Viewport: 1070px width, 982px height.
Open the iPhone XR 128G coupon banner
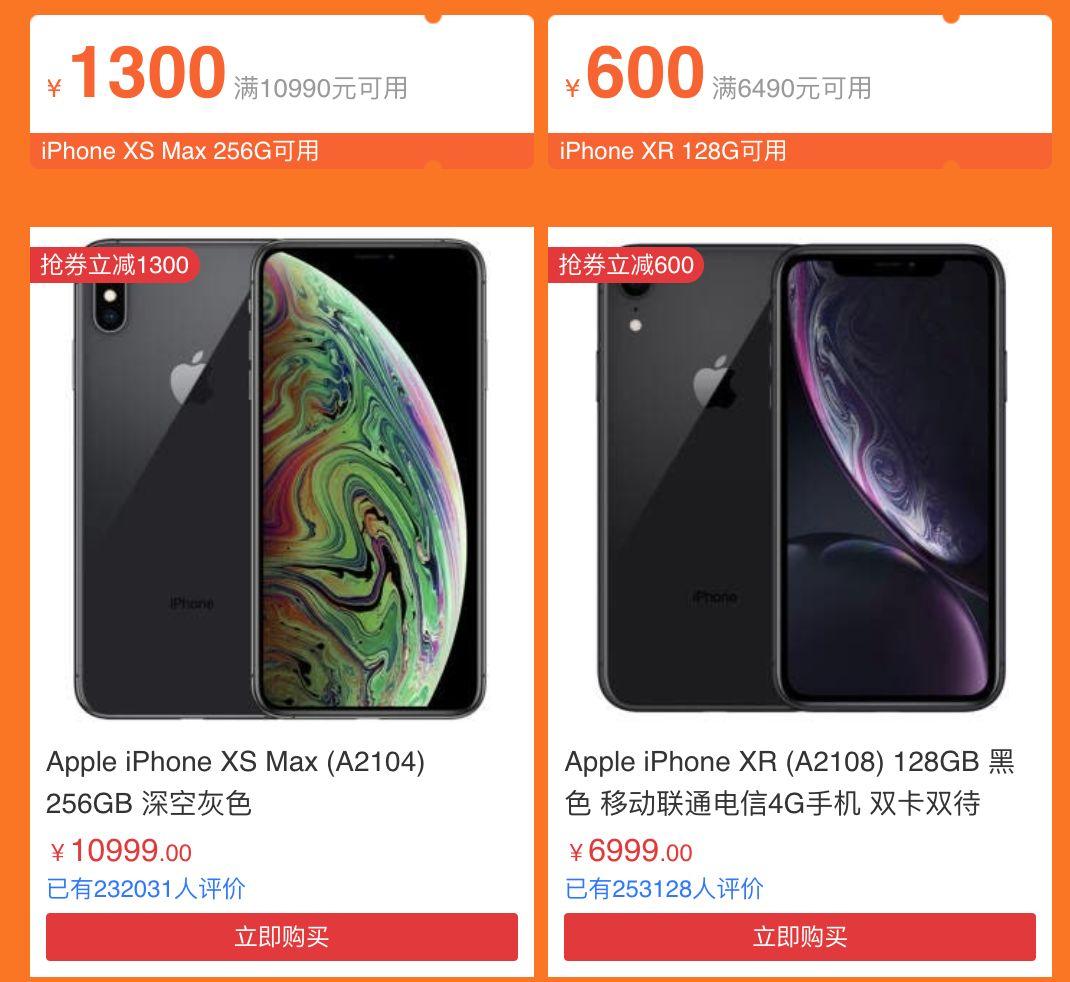(800, 151)
